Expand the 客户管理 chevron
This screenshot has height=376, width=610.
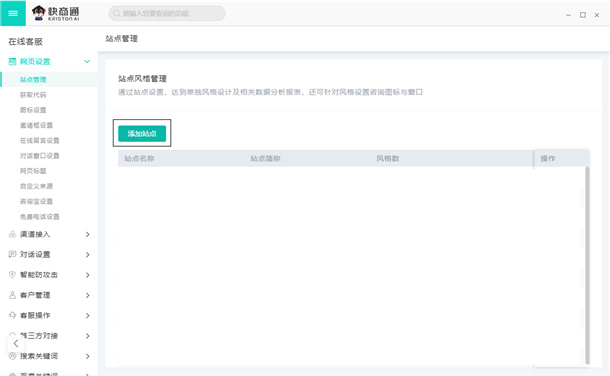coord(88,295)
